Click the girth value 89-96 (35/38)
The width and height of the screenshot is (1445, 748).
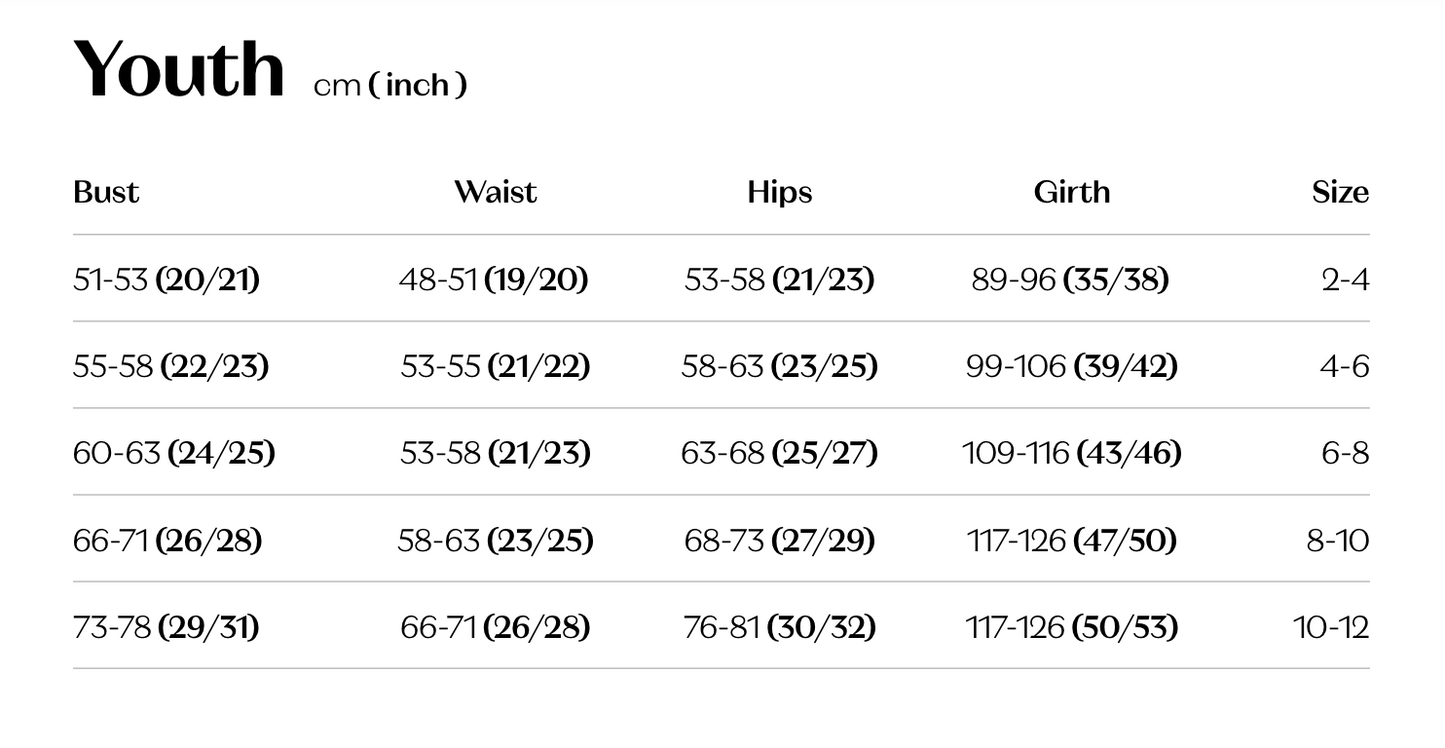pyautogui.click(x=1070, y=280)
